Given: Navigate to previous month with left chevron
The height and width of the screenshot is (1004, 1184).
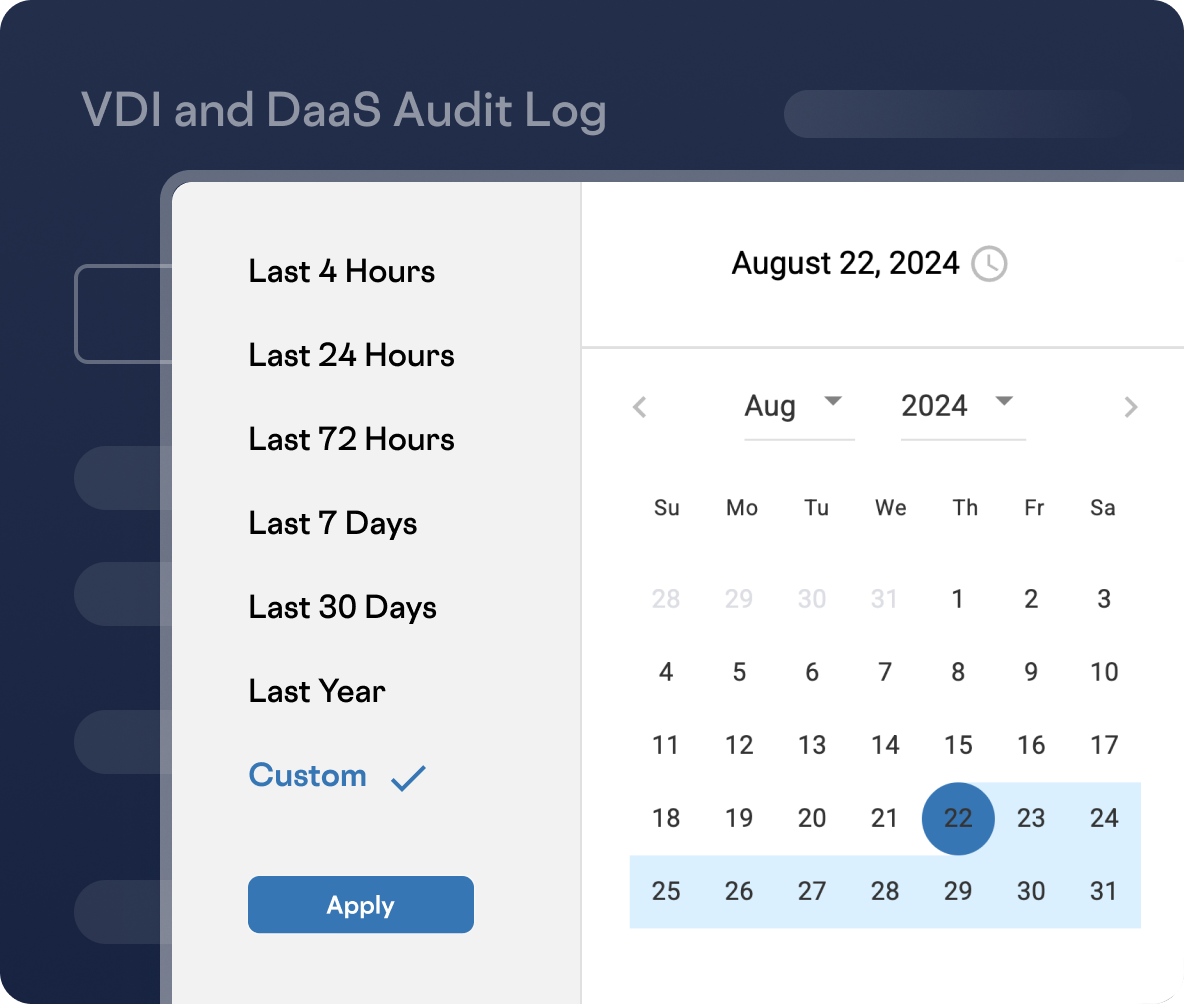Looking at the screenshot, I should (x=639, y=407).
